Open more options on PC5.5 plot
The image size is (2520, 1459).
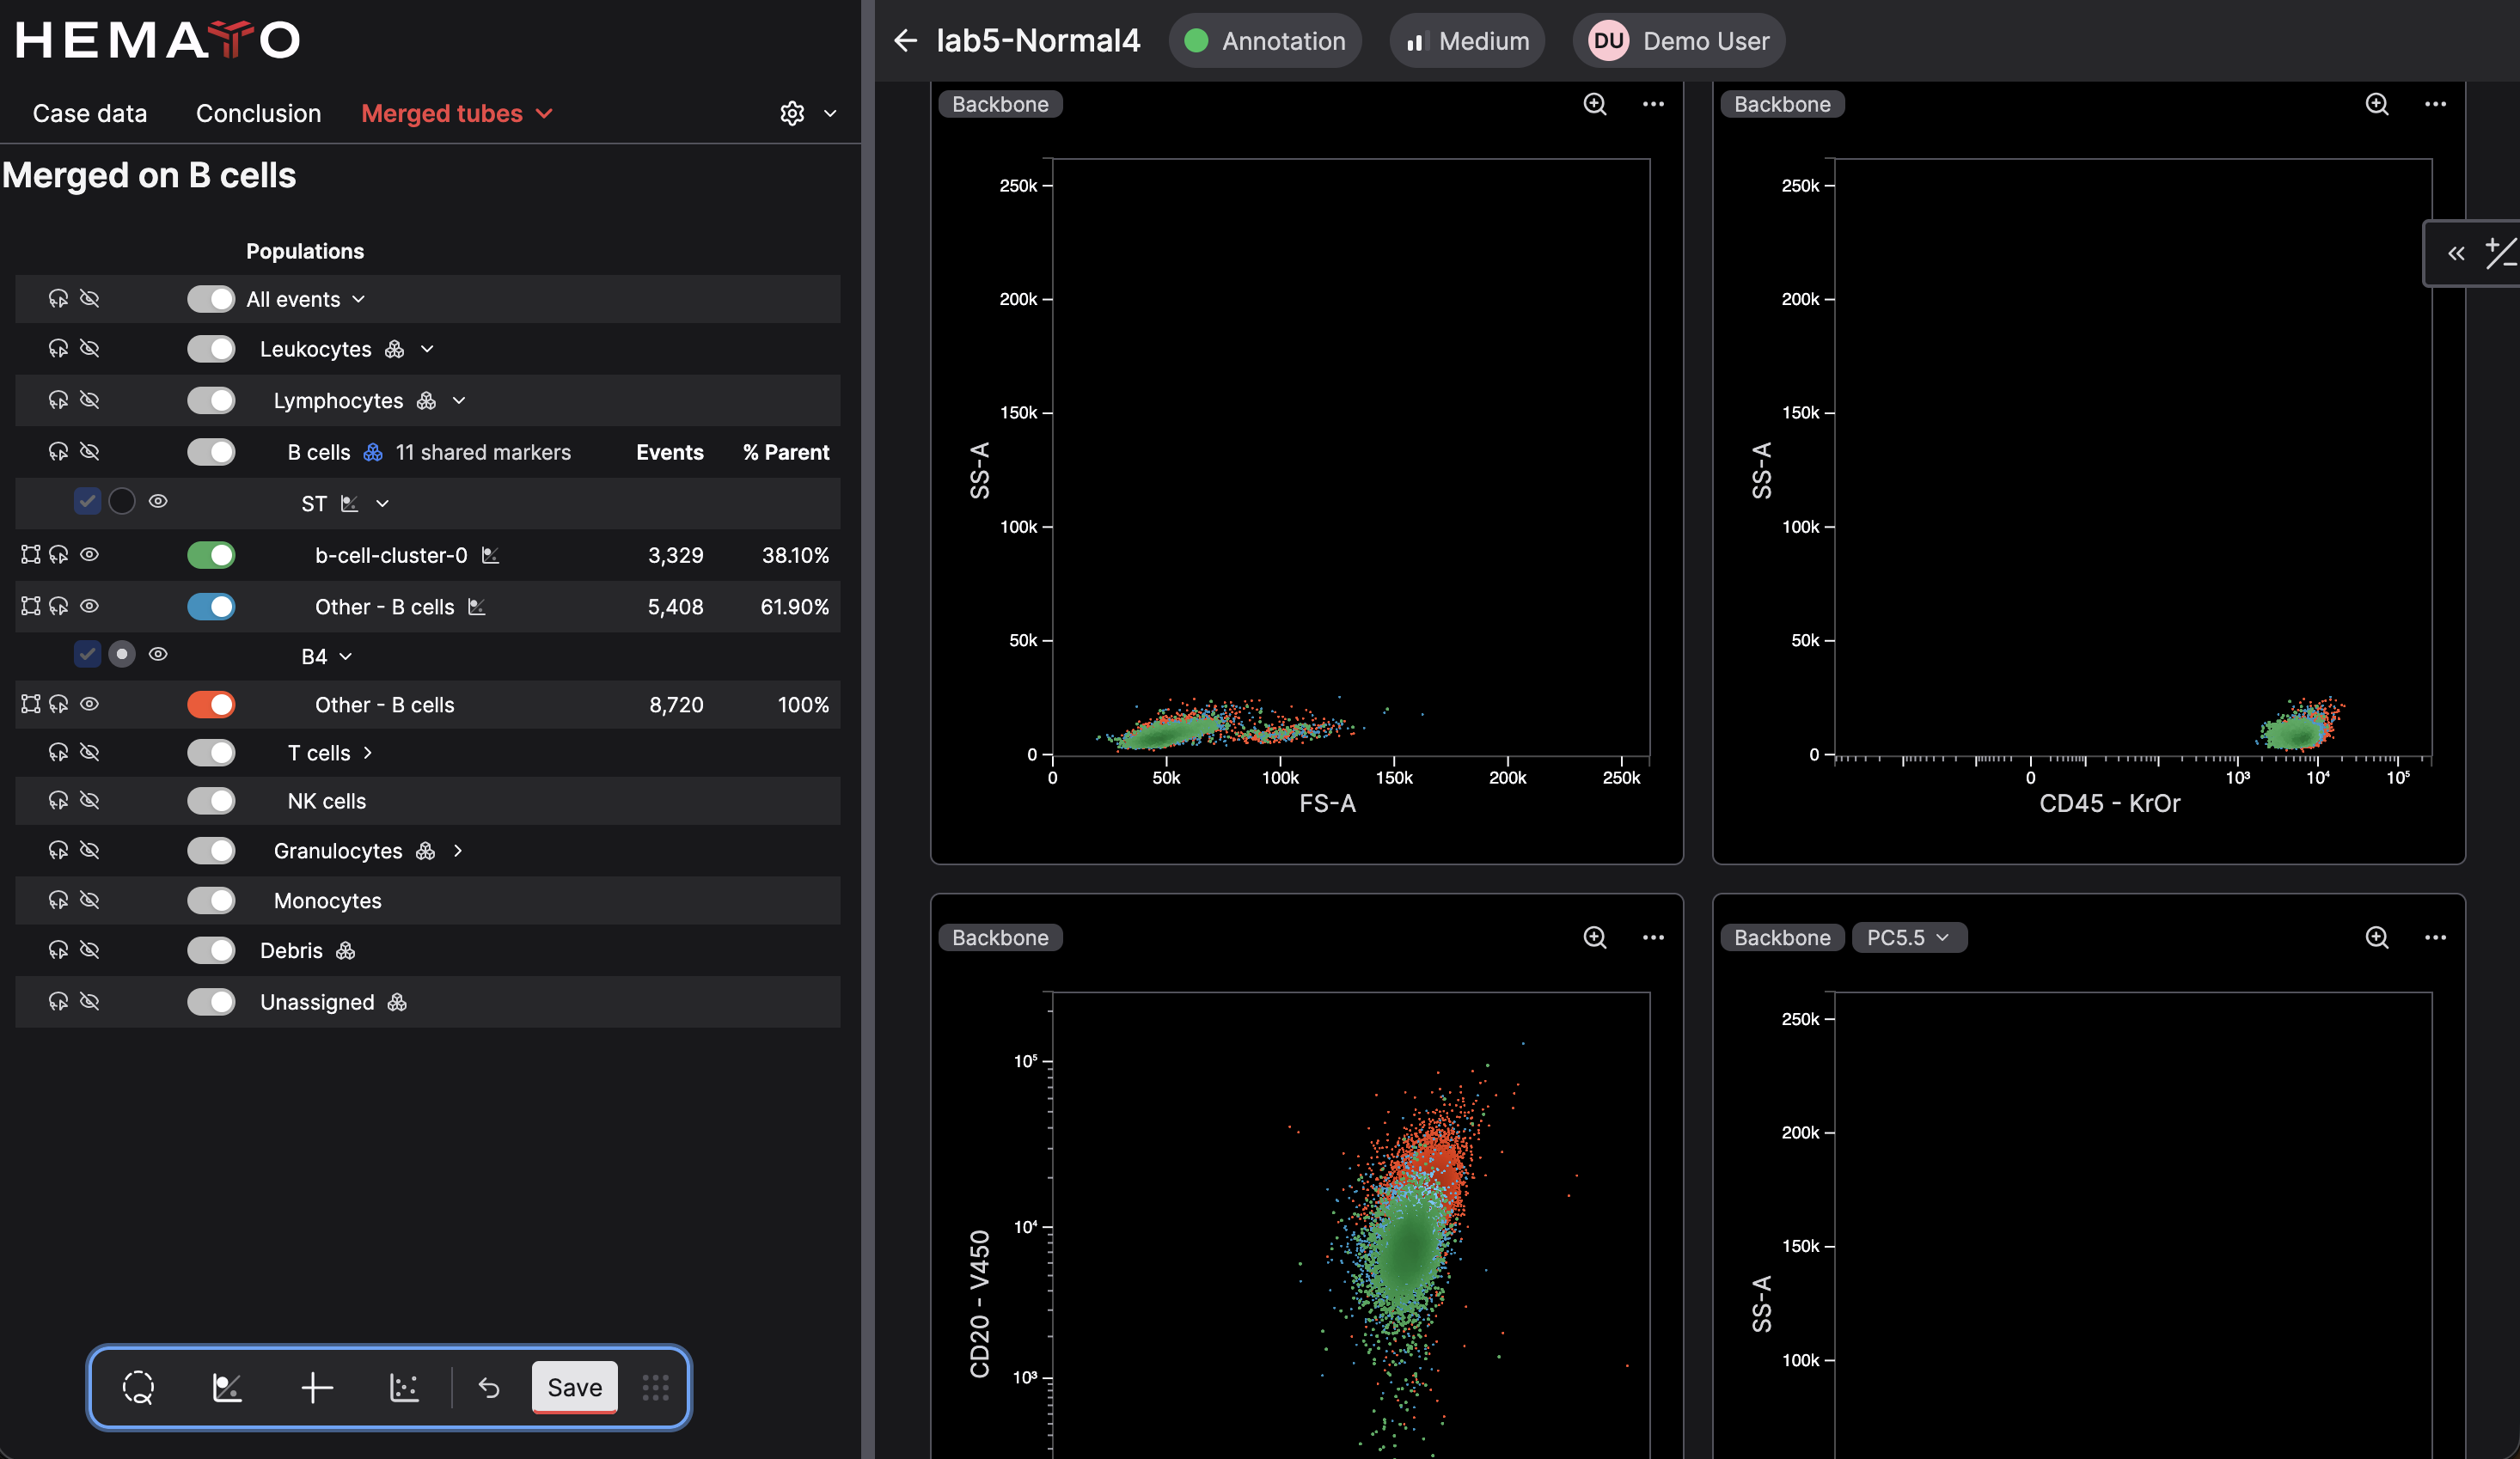[2435, 937]
